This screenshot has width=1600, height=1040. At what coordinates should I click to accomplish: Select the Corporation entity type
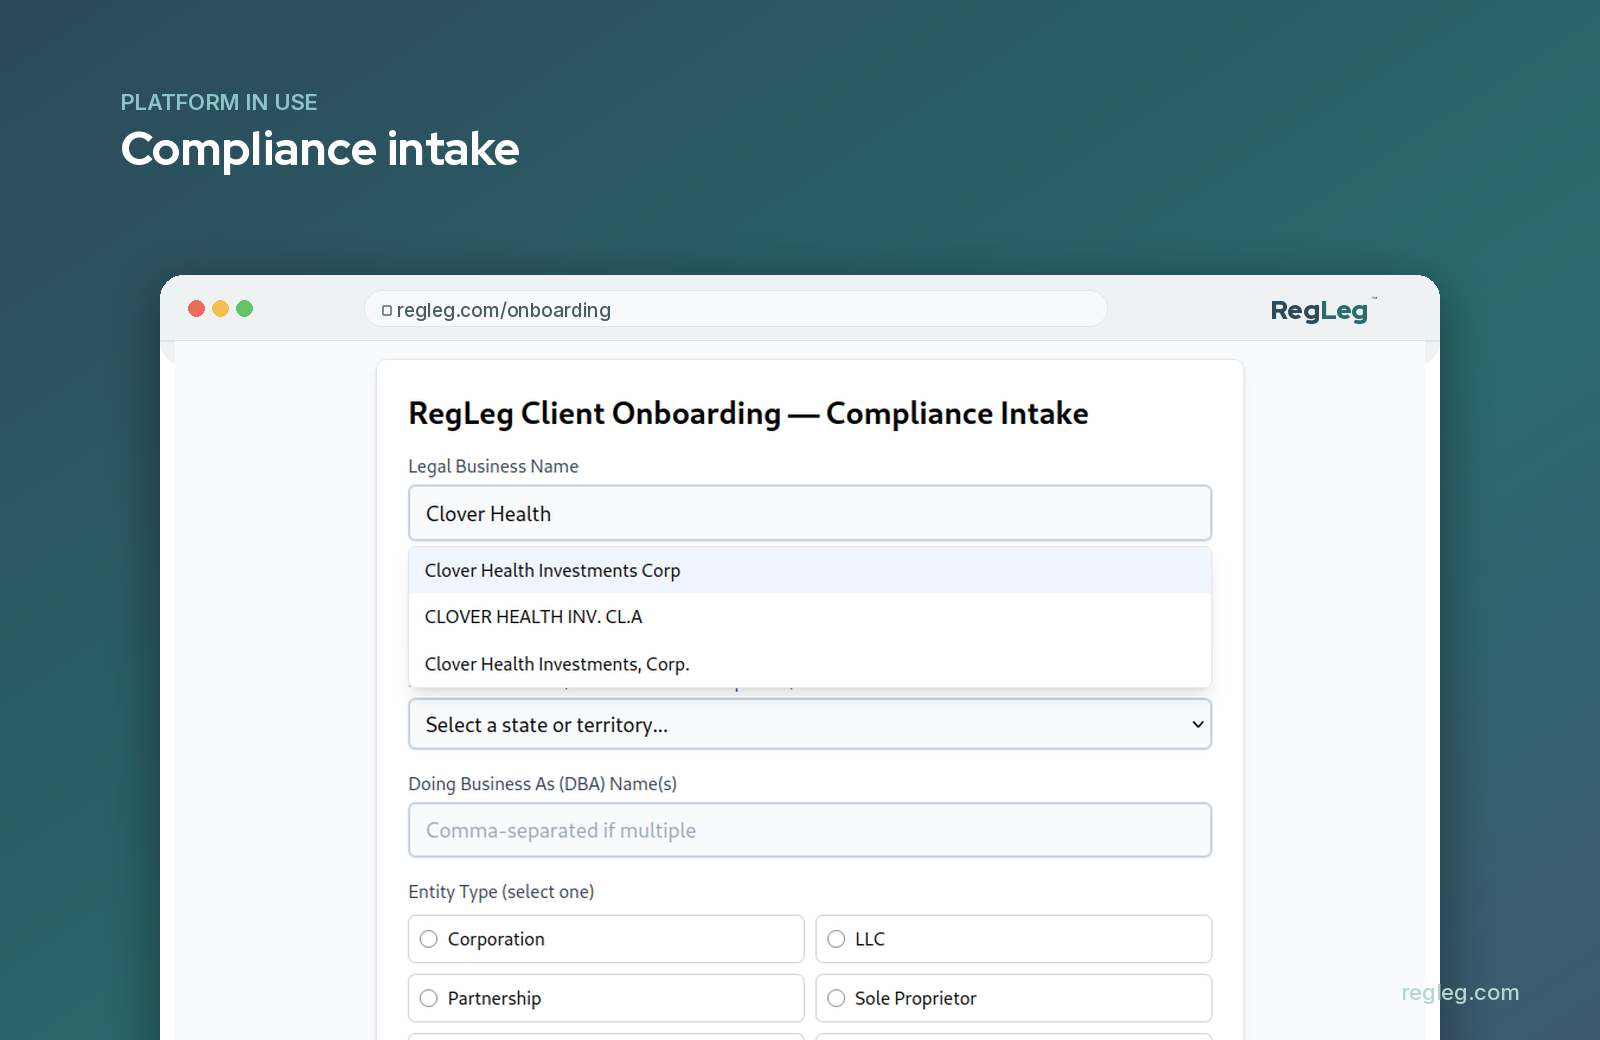[606, 939]
